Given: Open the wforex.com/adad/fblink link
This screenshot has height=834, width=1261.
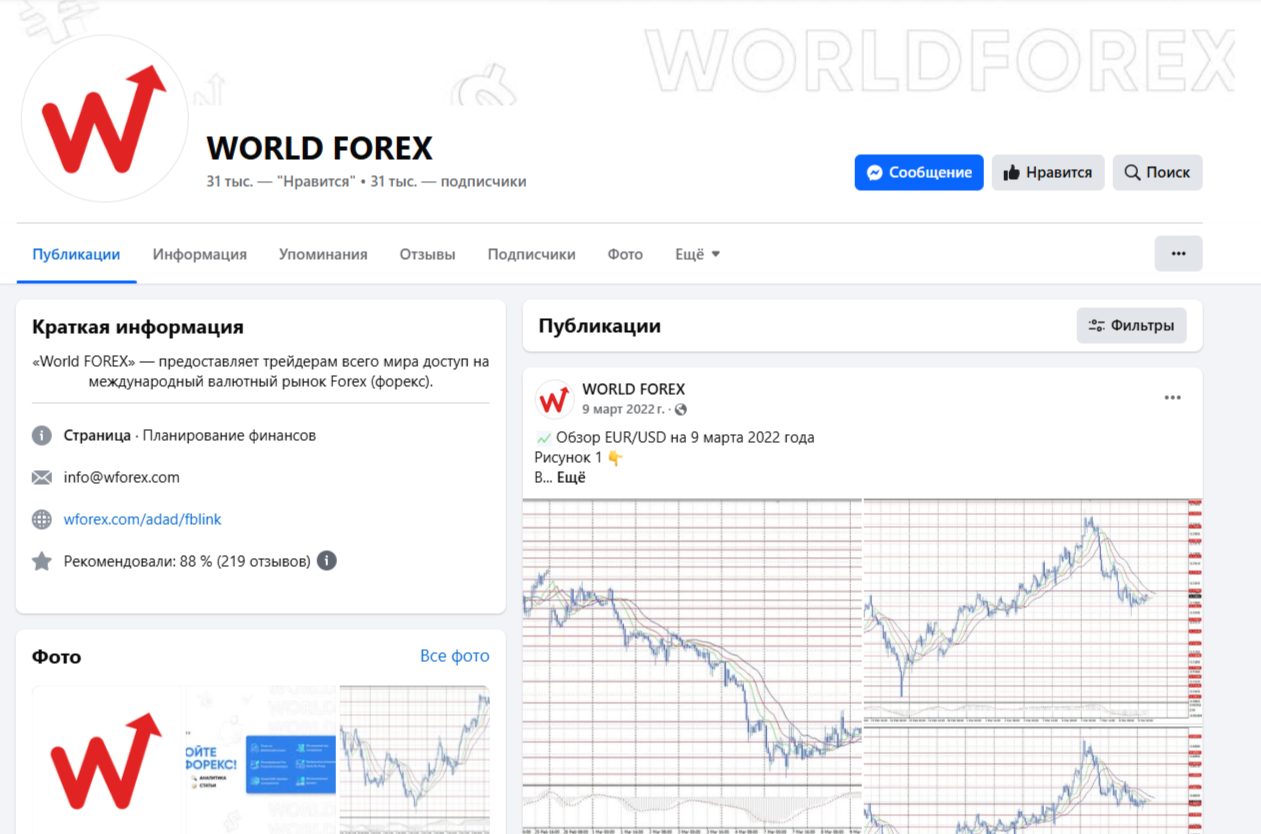Looking at the screenshot, I should (x=142, y=519).
